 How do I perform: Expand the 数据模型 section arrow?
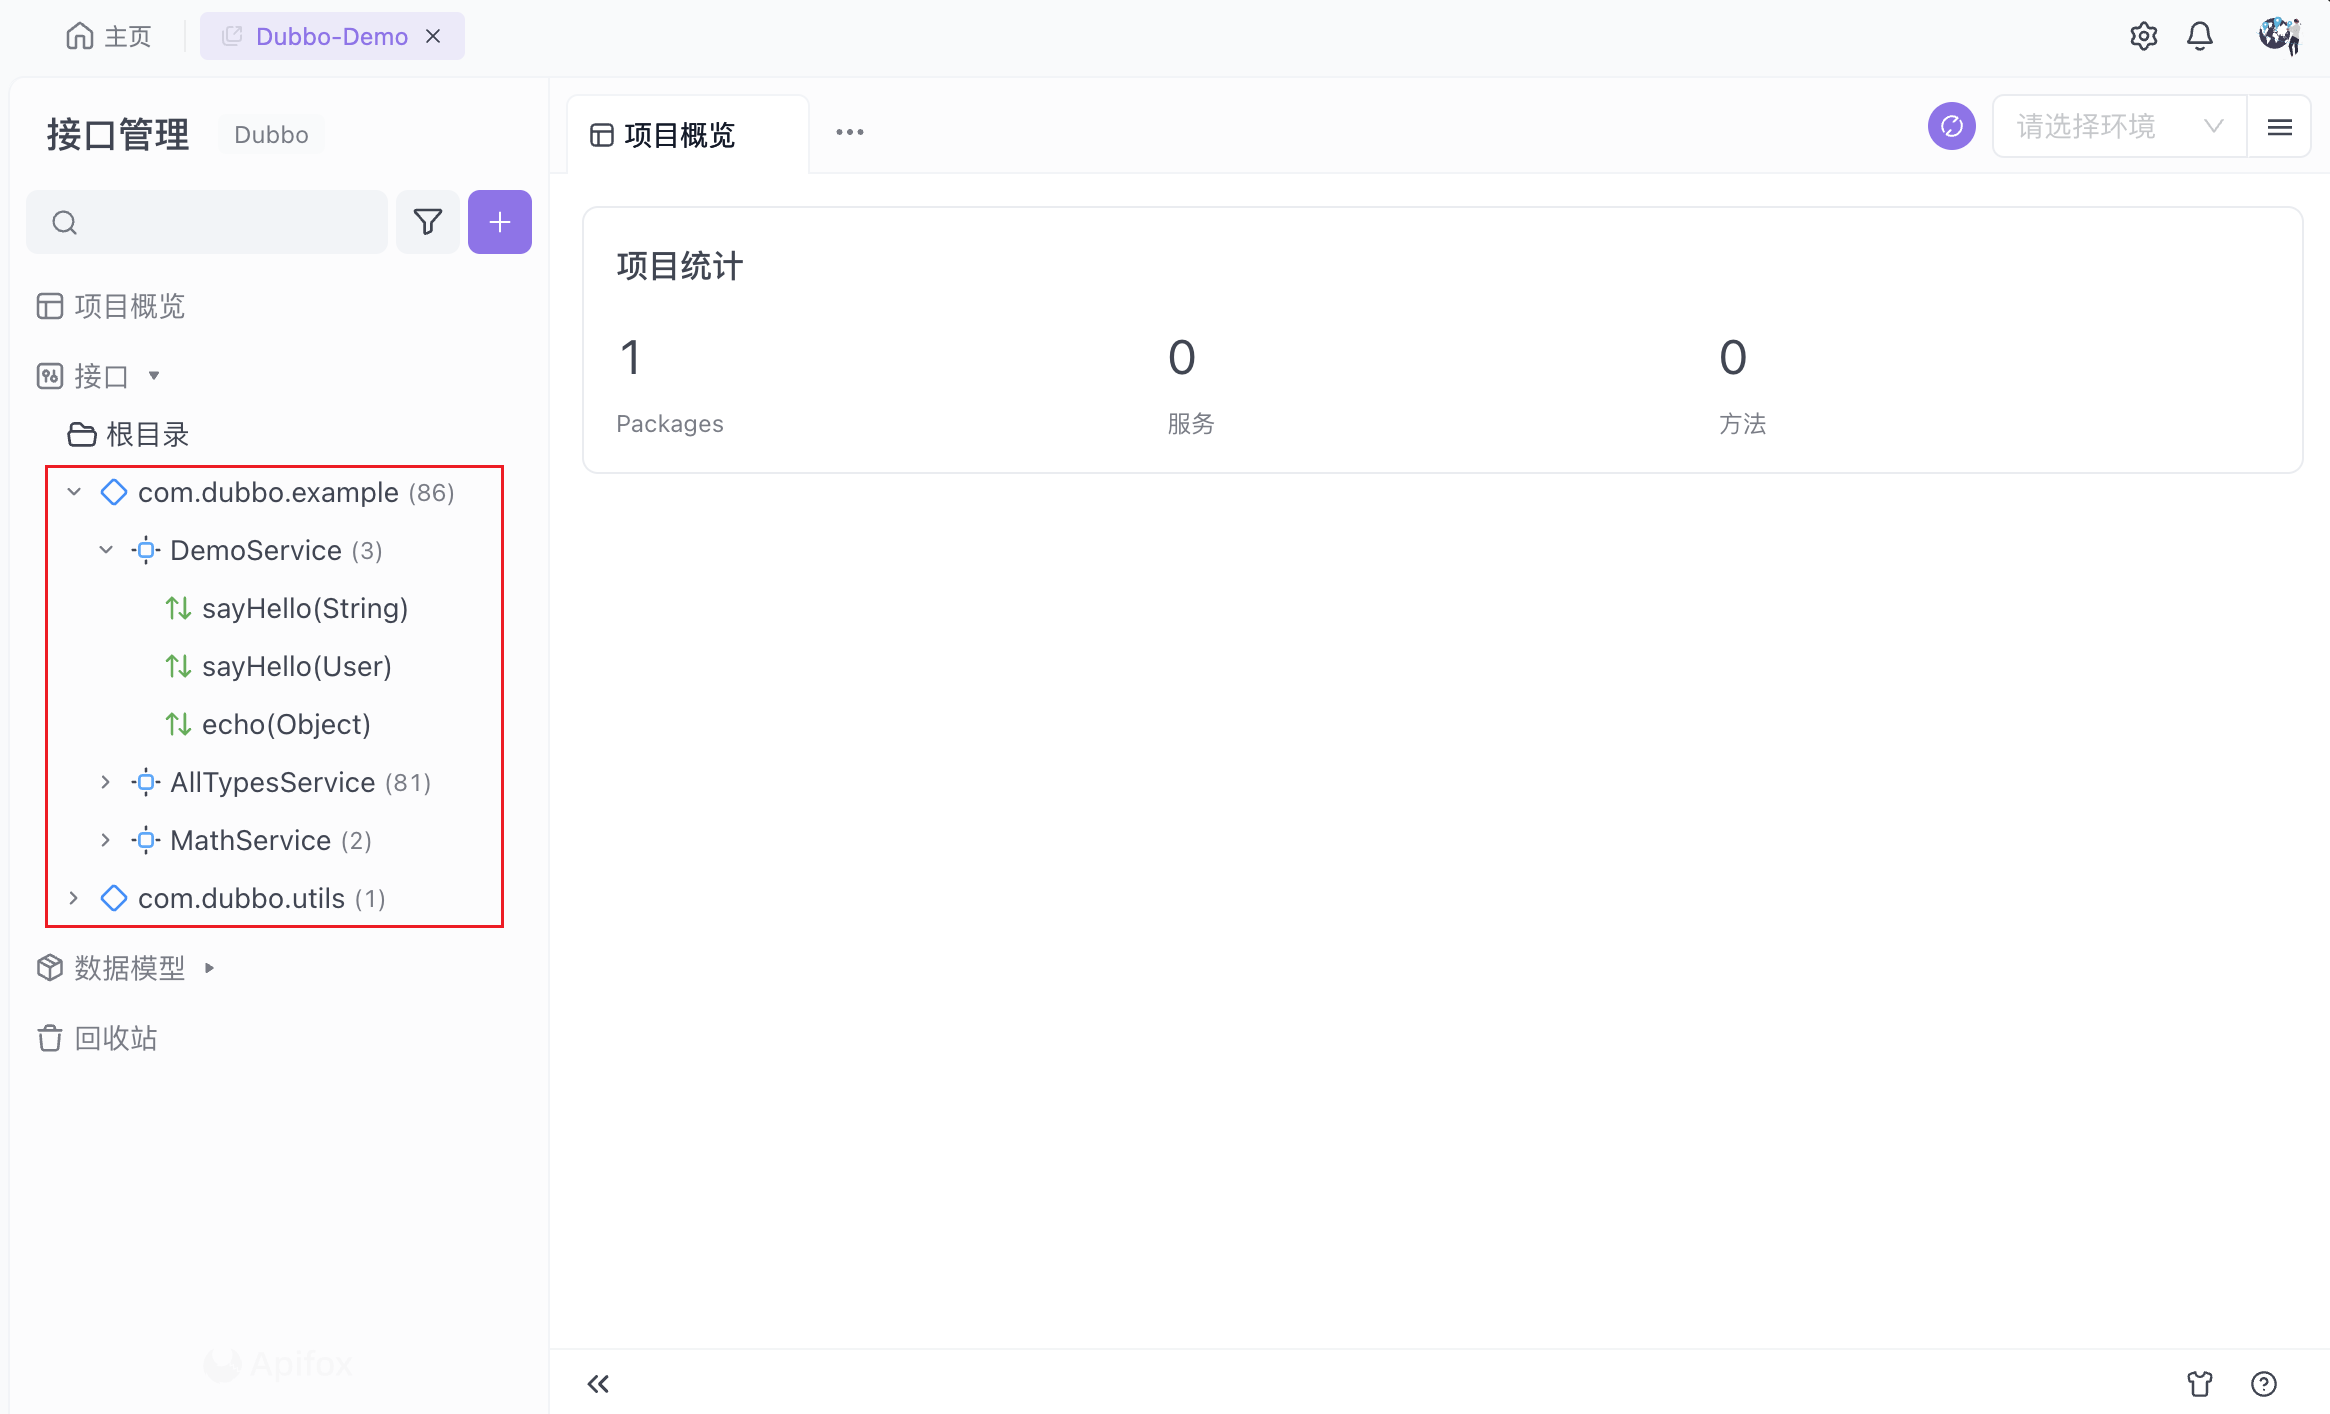(209, 968)
